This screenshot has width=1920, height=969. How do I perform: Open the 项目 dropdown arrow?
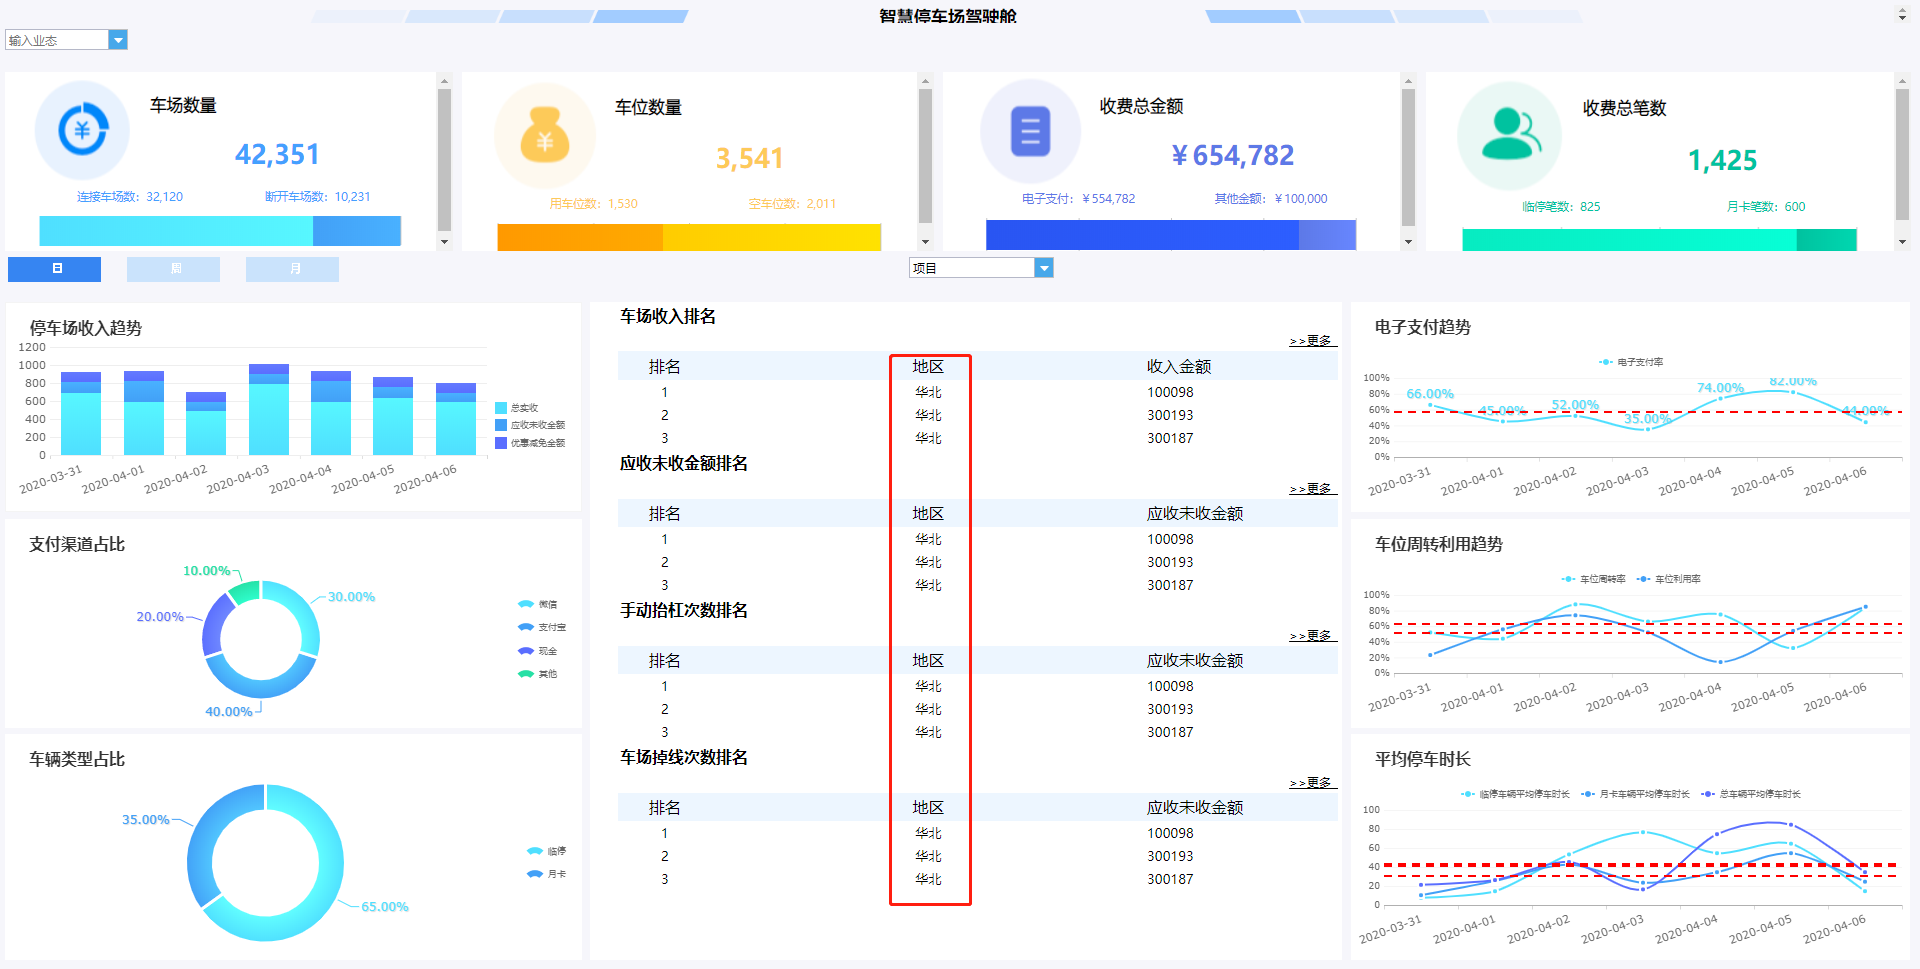point(1044,268)
